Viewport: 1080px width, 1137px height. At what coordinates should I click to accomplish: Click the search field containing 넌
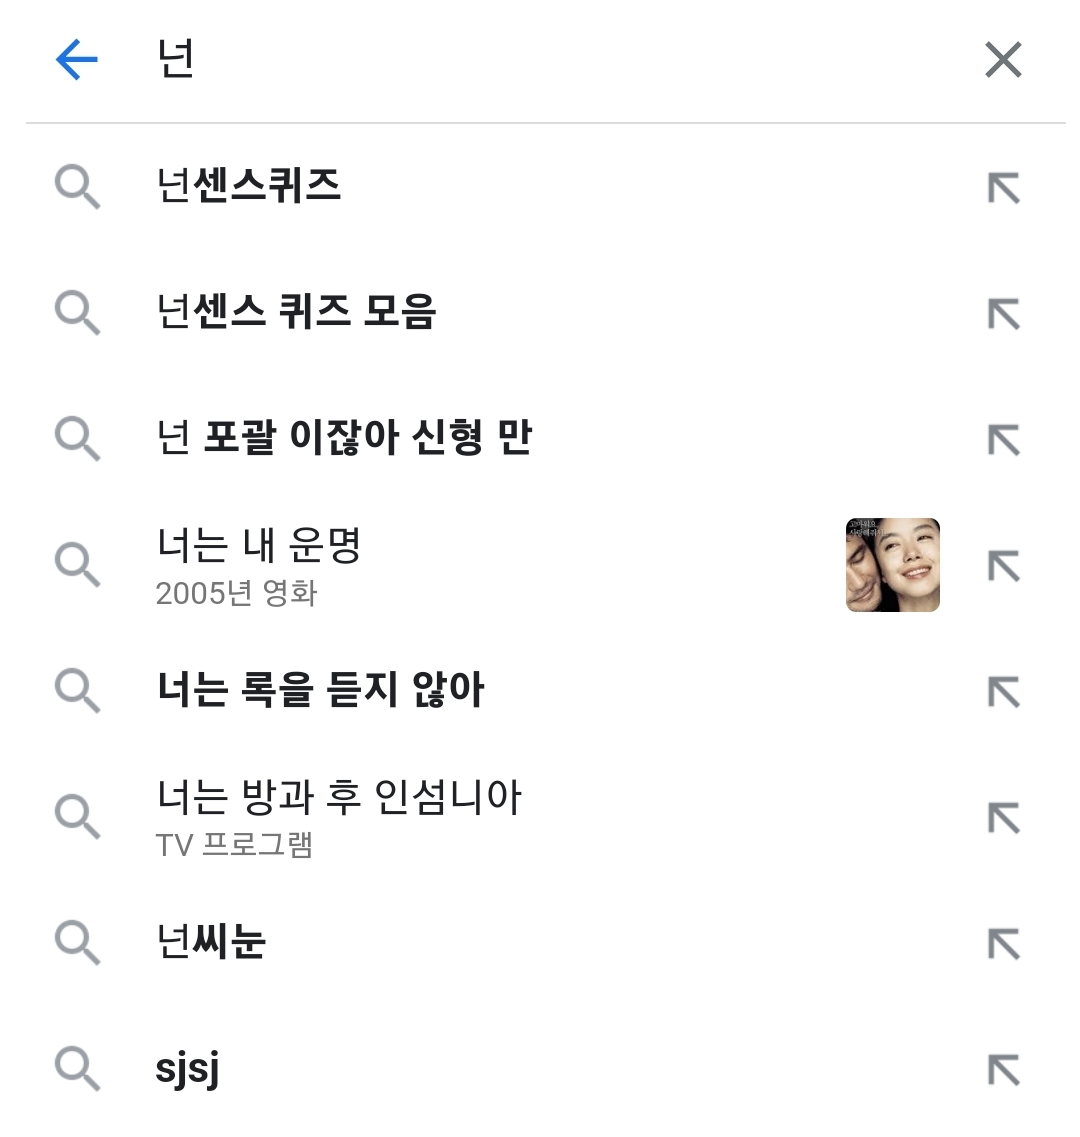pos(540,60)
